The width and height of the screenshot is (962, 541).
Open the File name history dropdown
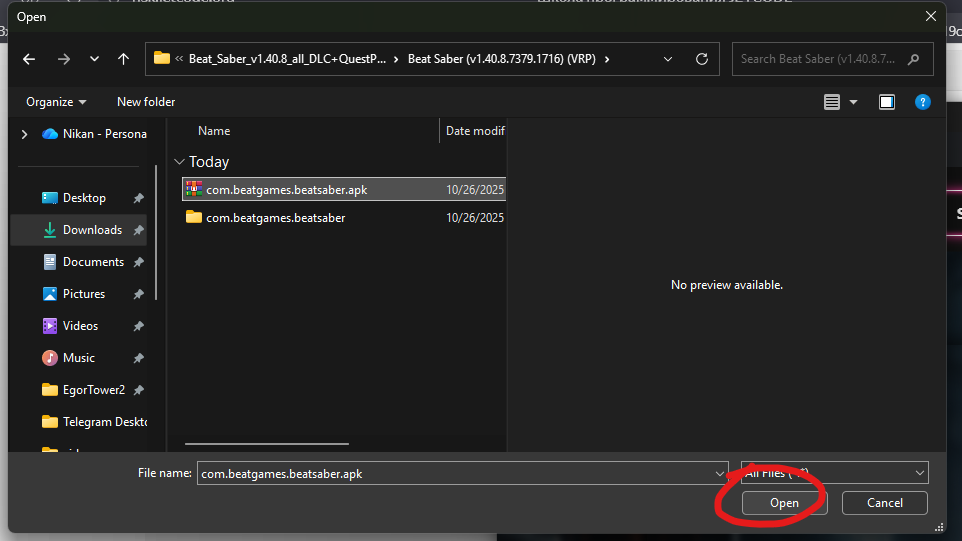coord(720,474)
